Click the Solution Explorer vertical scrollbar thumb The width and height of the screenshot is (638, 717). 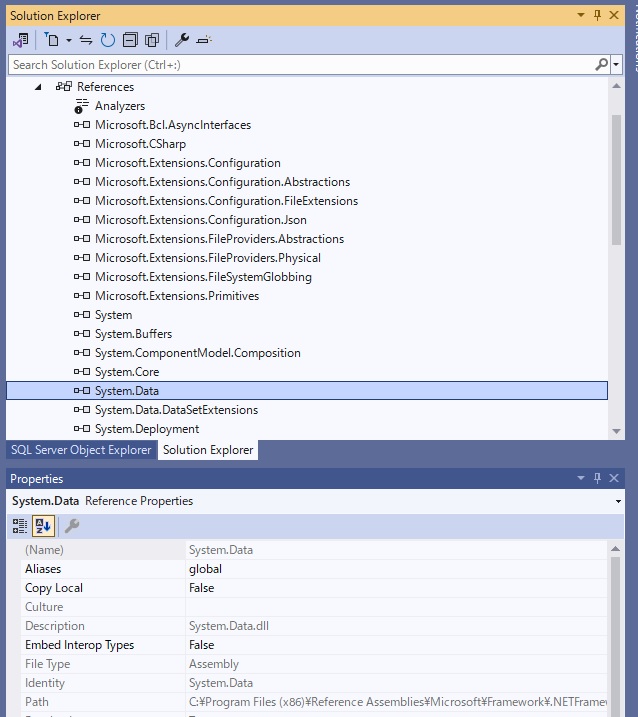click(x=617, y=180)
